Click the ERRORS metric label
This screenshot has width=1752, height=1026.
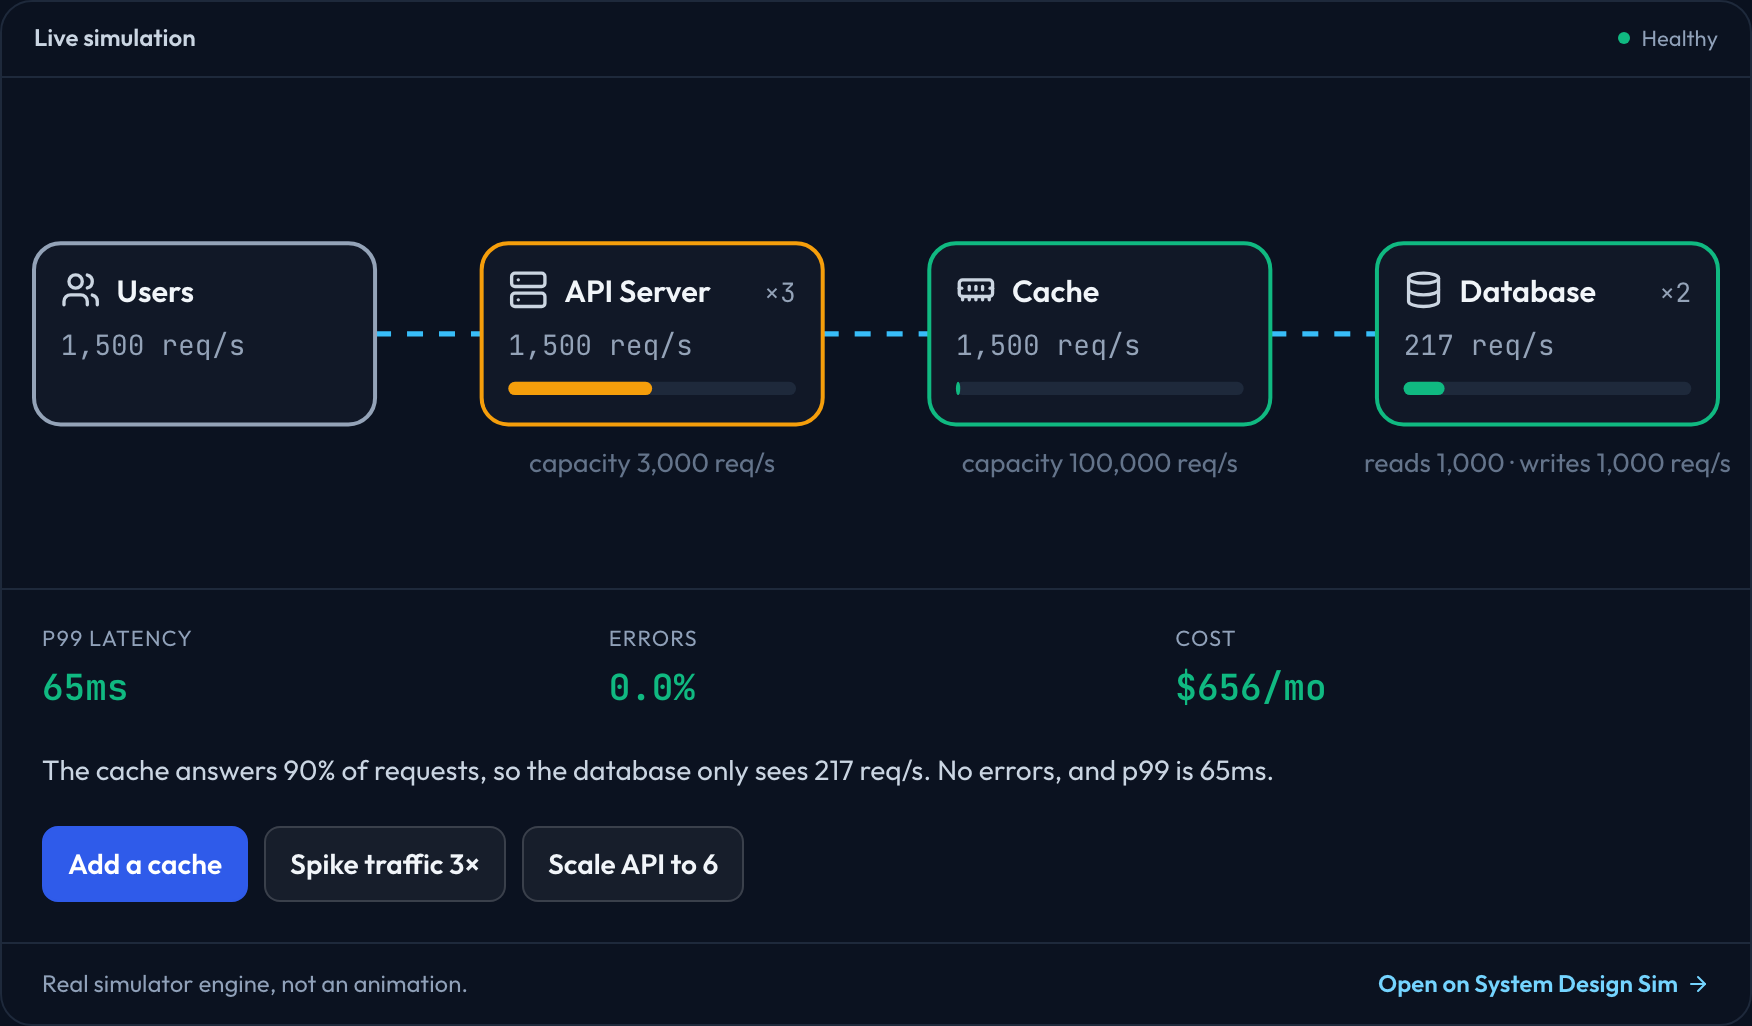653,638
